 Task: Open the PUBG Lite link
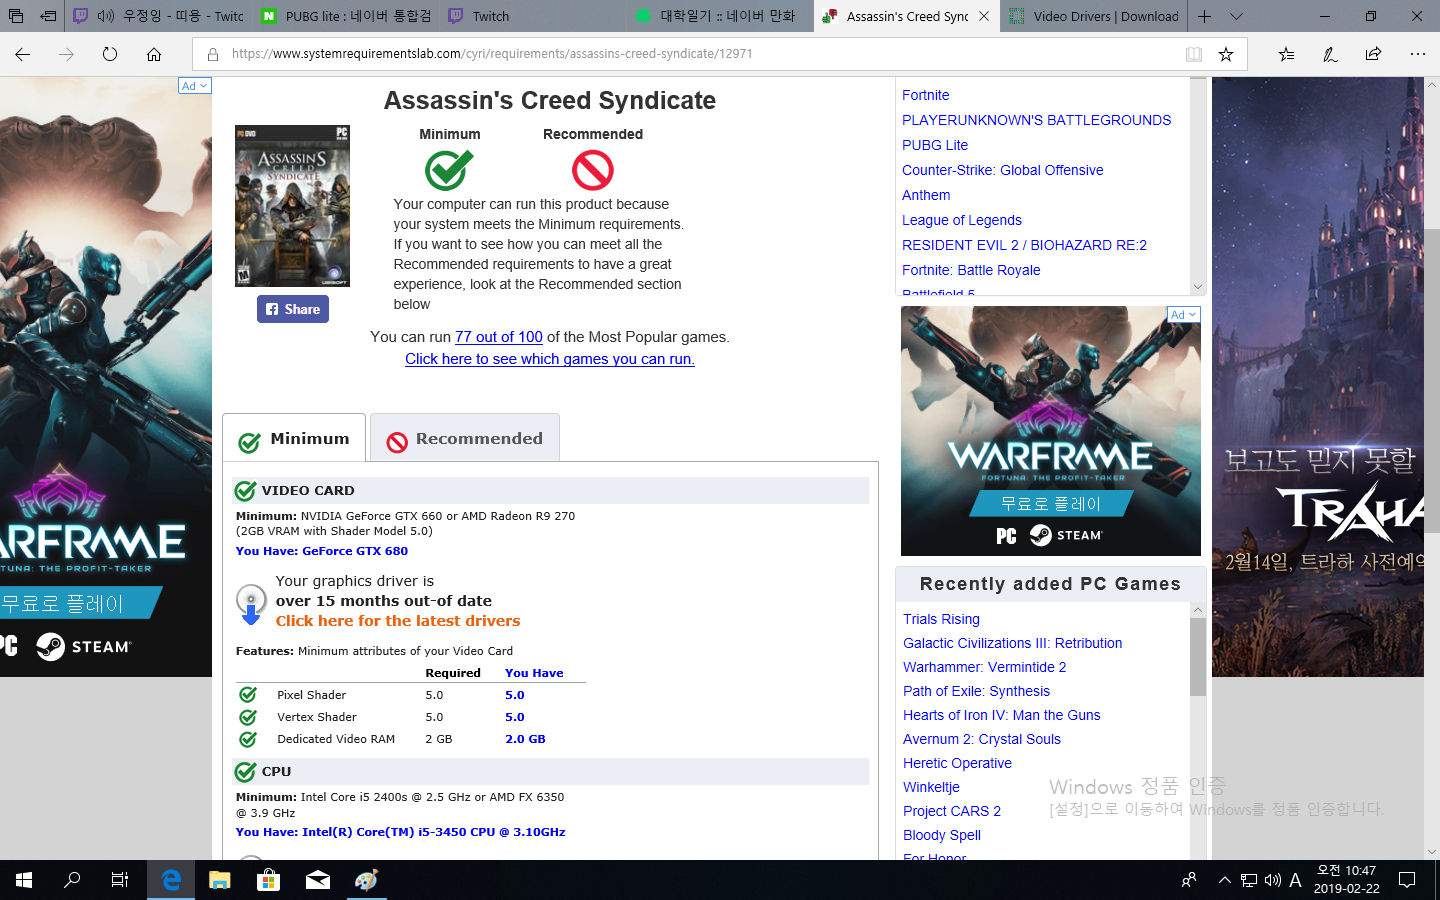935,145
